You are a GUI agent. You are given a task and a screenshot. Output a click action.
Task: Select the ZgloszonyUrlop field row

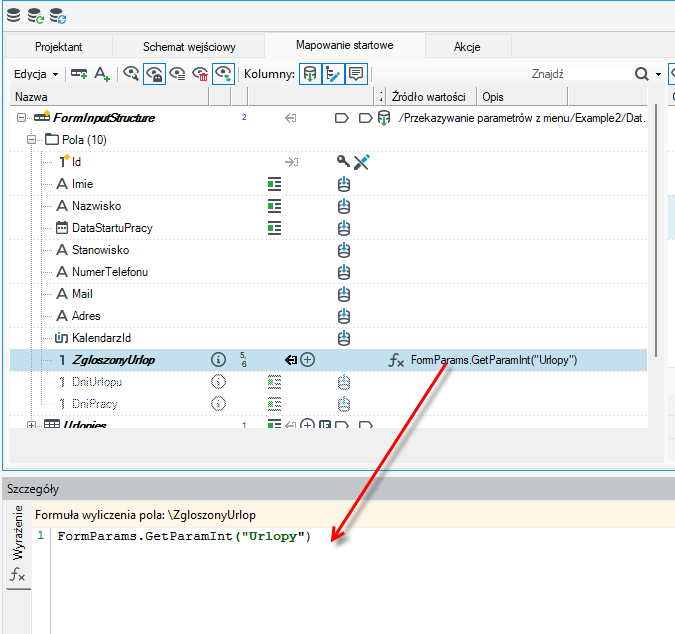(328, 360)
